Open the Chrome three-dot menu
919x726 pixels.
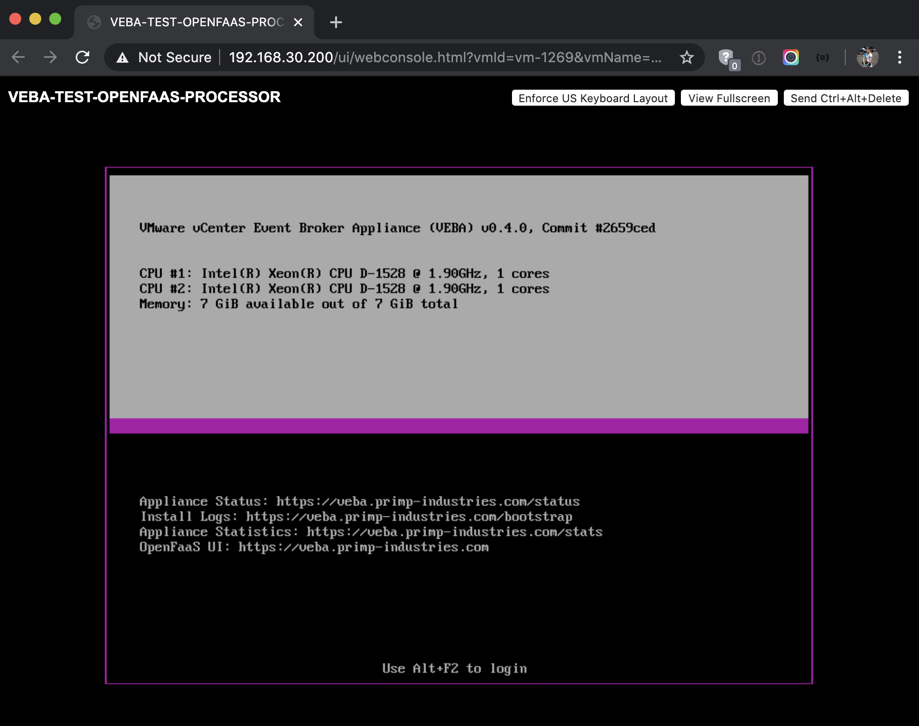tap(900, 58)
